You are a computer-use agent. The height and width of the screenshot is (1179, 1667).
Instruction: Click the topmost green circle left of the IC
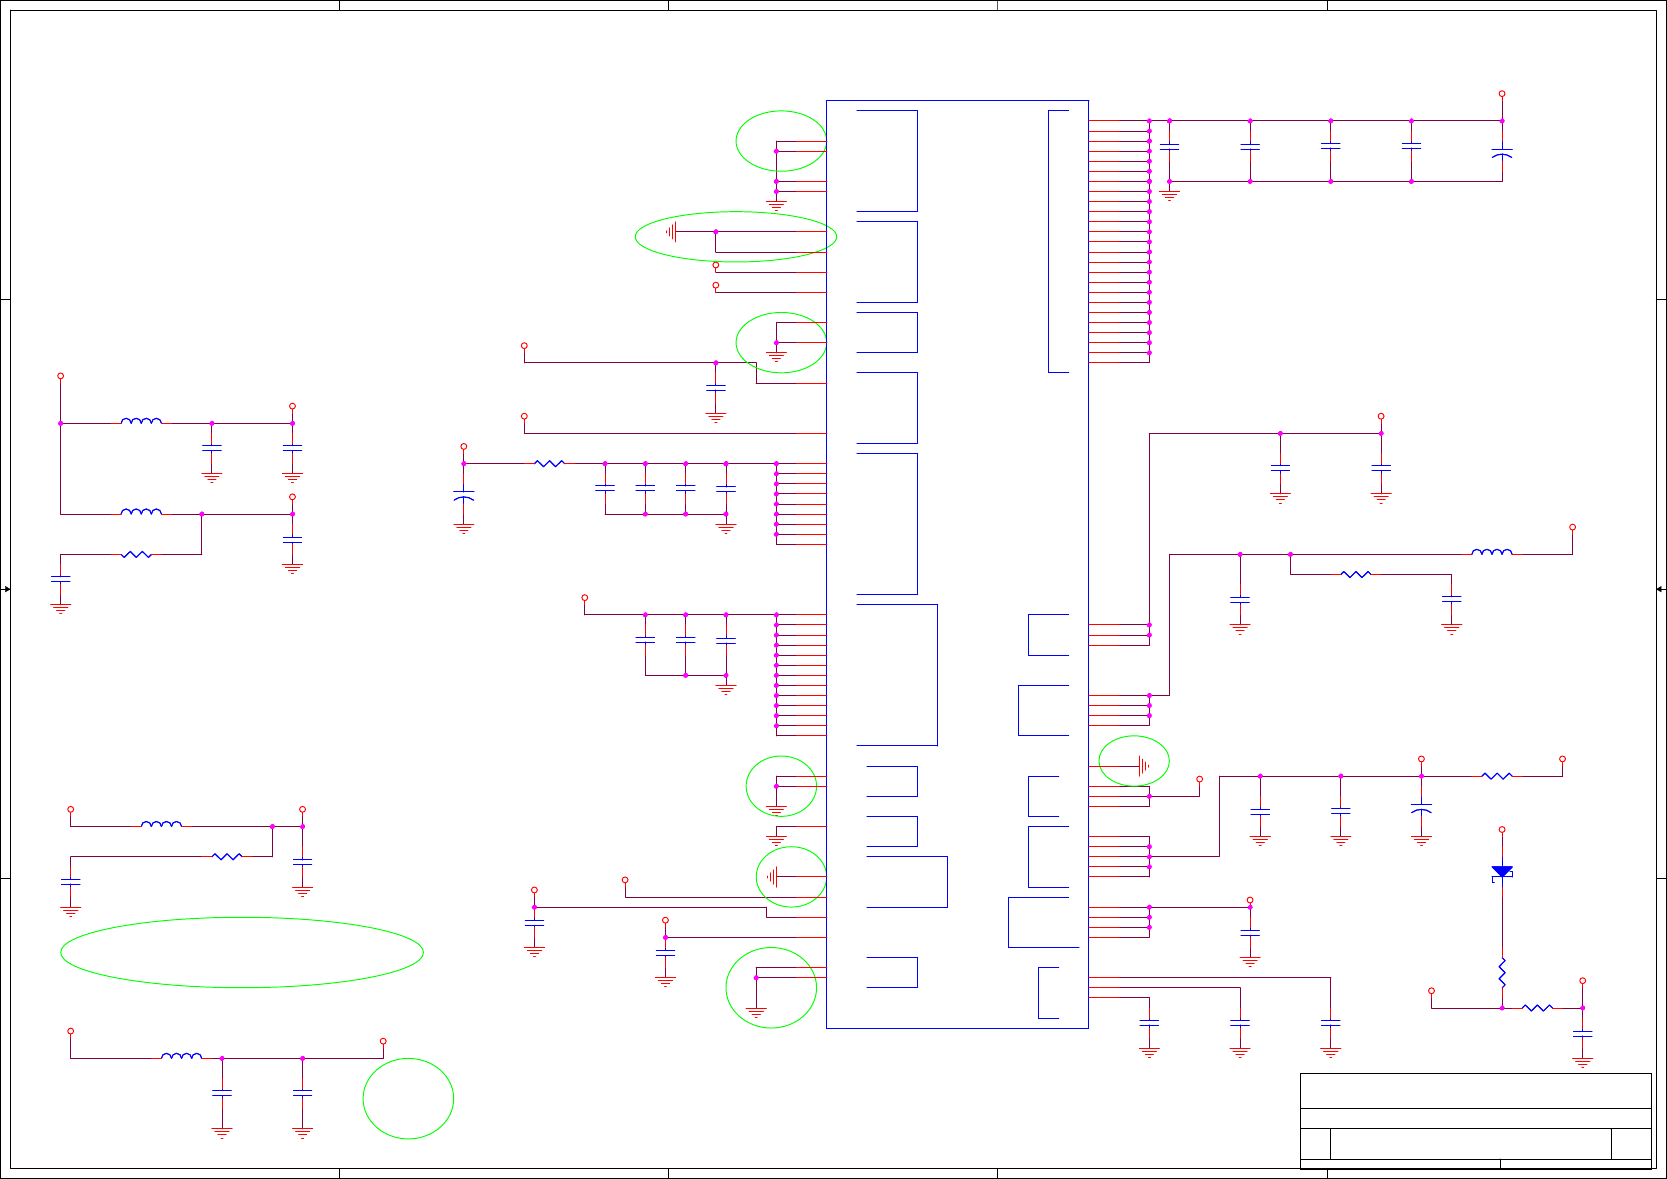(x=781, y=141)
